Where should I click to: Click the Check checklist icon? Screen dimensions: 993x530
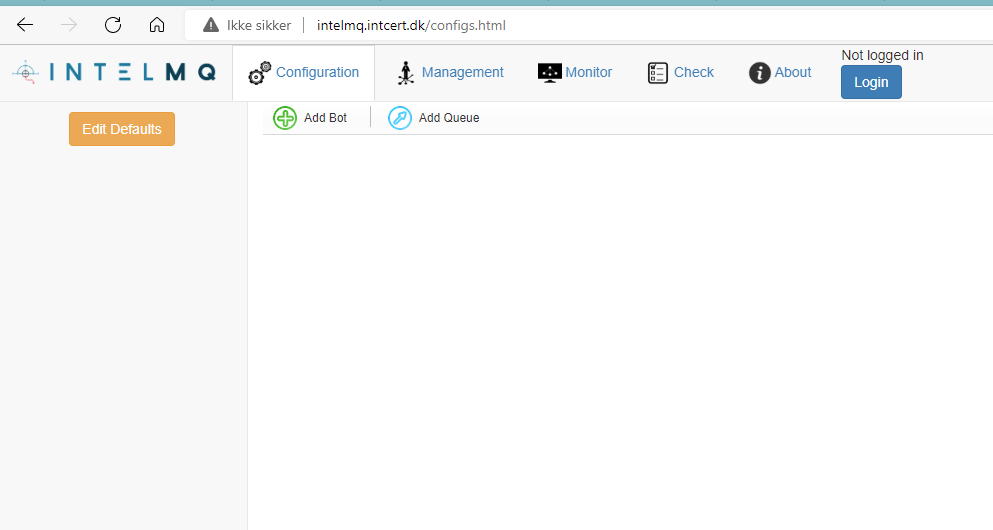pos(657,72)
